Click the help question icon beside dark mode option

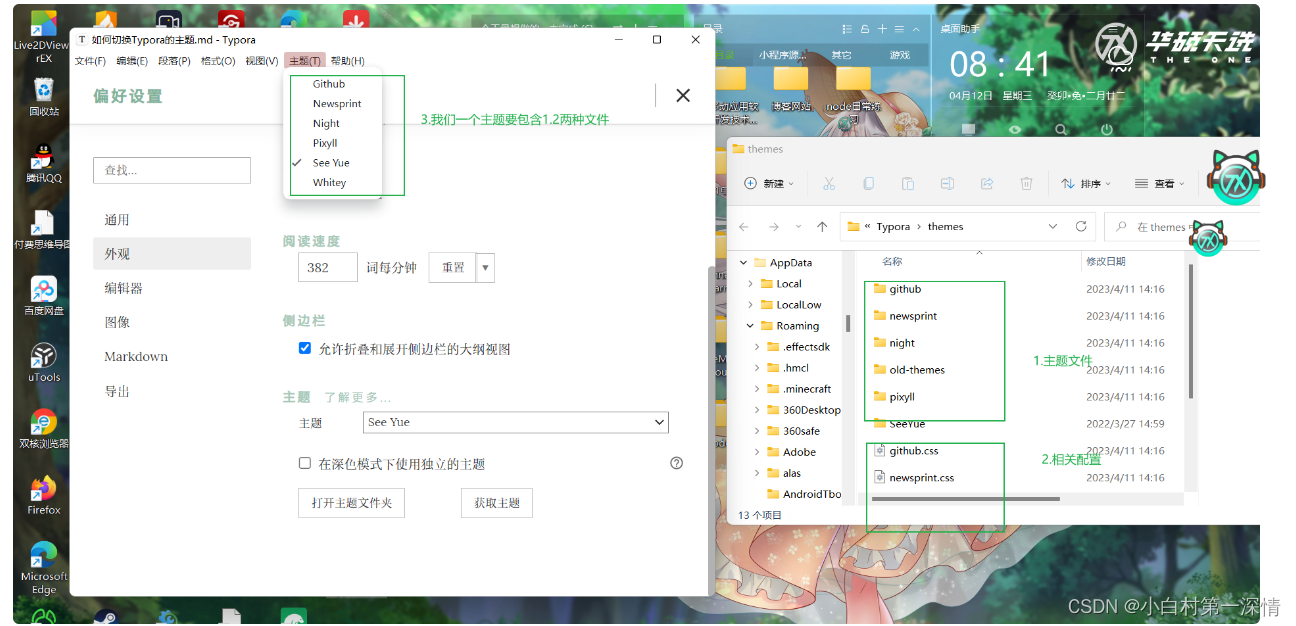pyautogui.click(x=677, y=463)
